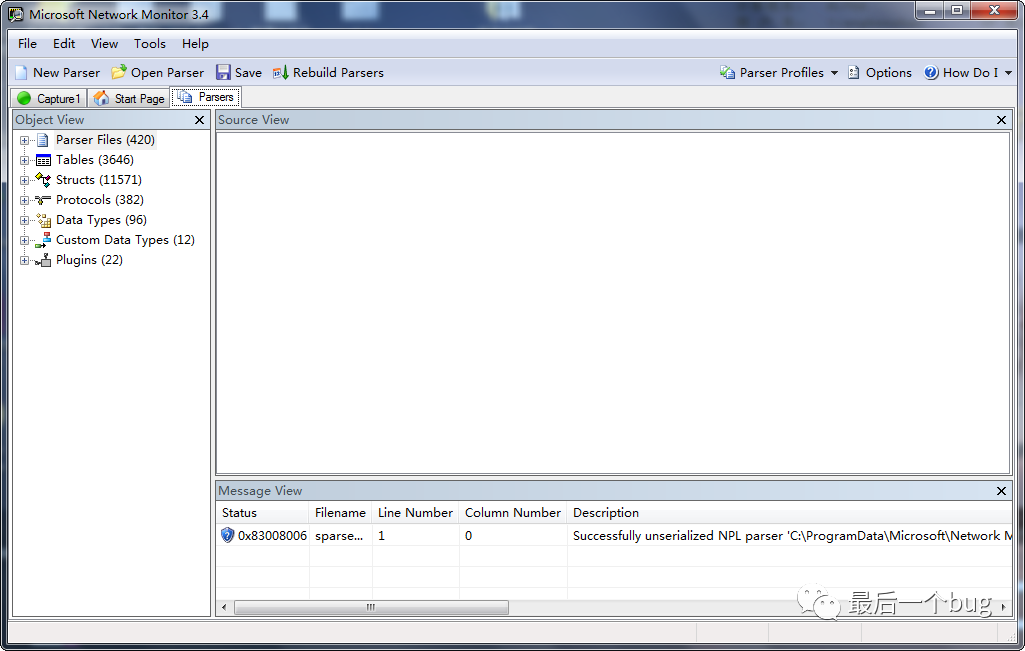Select the Protocols (382) label

coord(100,200)
